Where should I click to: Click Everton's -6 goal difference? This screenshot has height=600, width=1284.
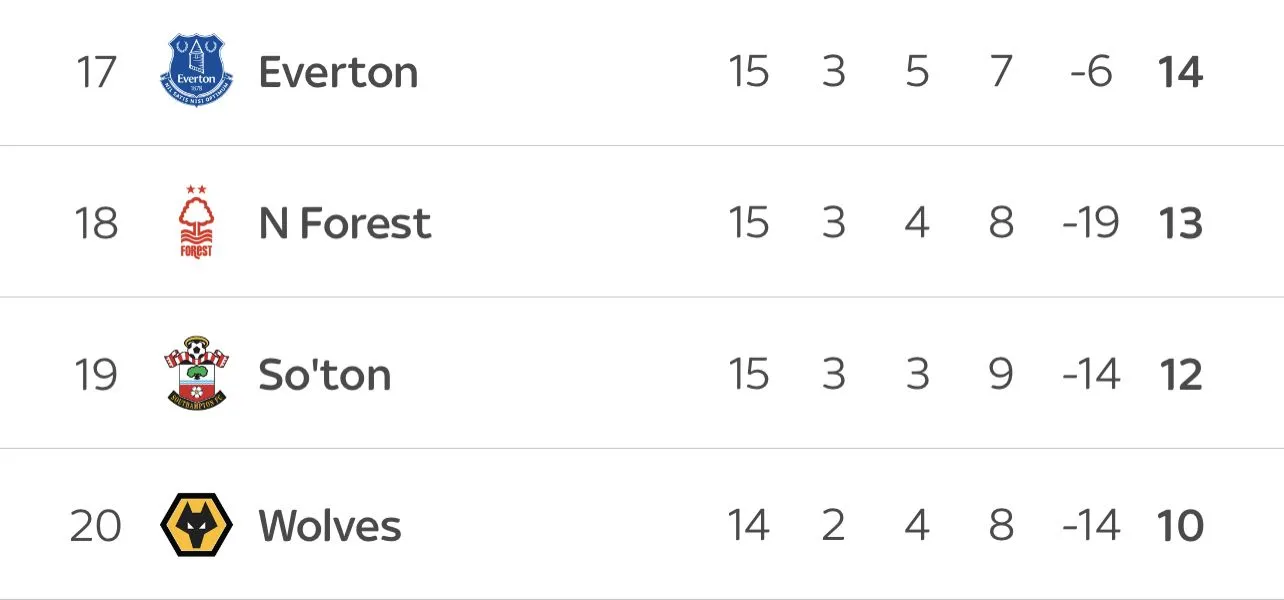[x=1090, y=72]
